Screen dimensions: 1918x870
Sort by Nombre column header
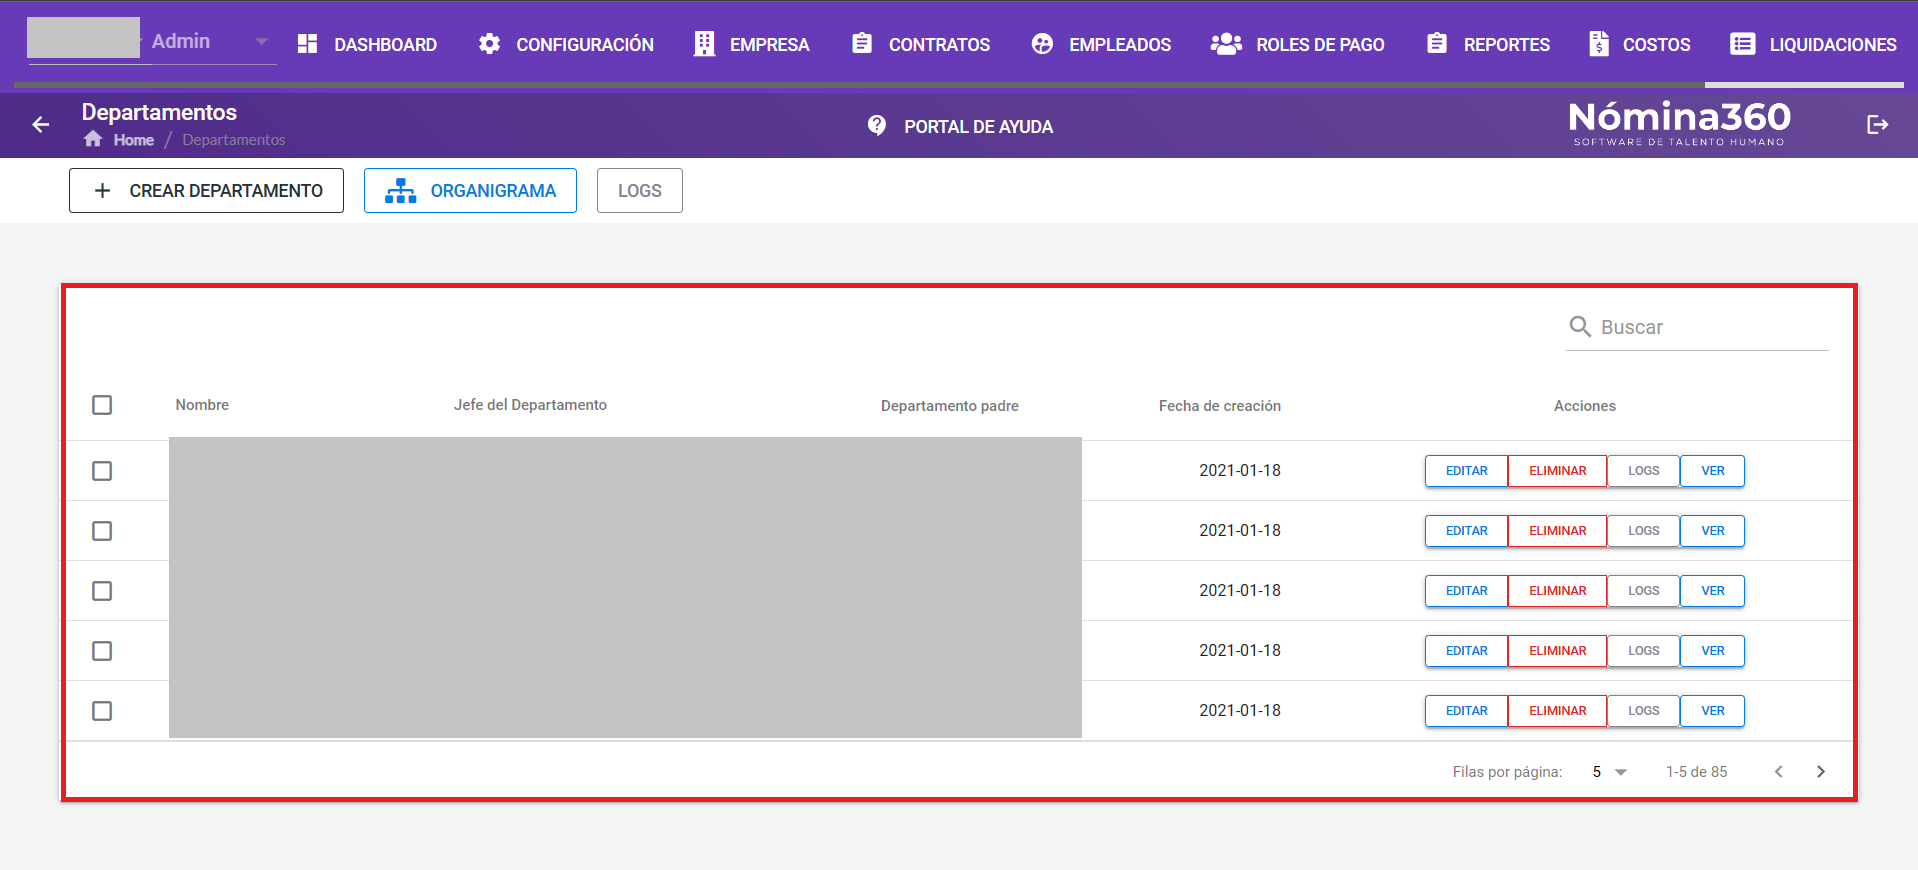pyautogui.click(x=202, y=405)
